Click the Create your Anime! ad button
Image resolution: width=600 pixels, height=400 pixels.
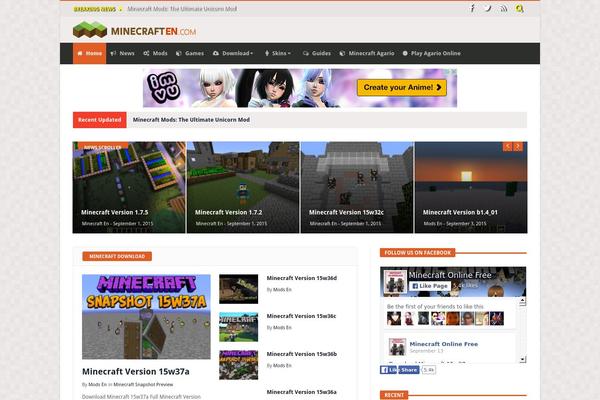402,88
